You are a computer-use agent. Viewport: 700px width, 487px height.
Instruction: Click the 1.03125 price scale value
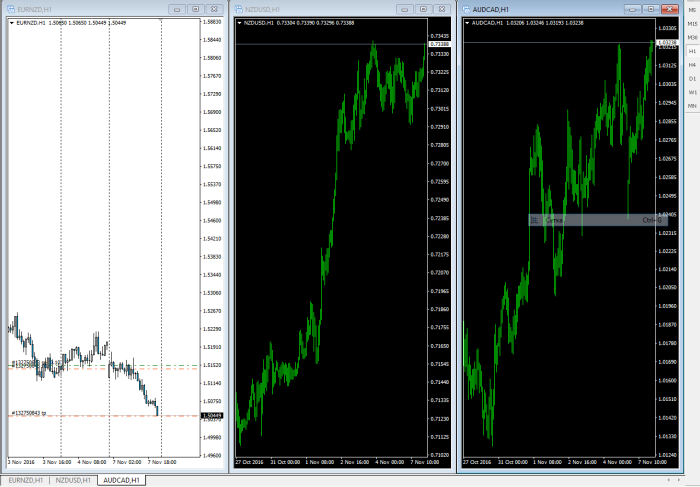click(x=667, y=66)
